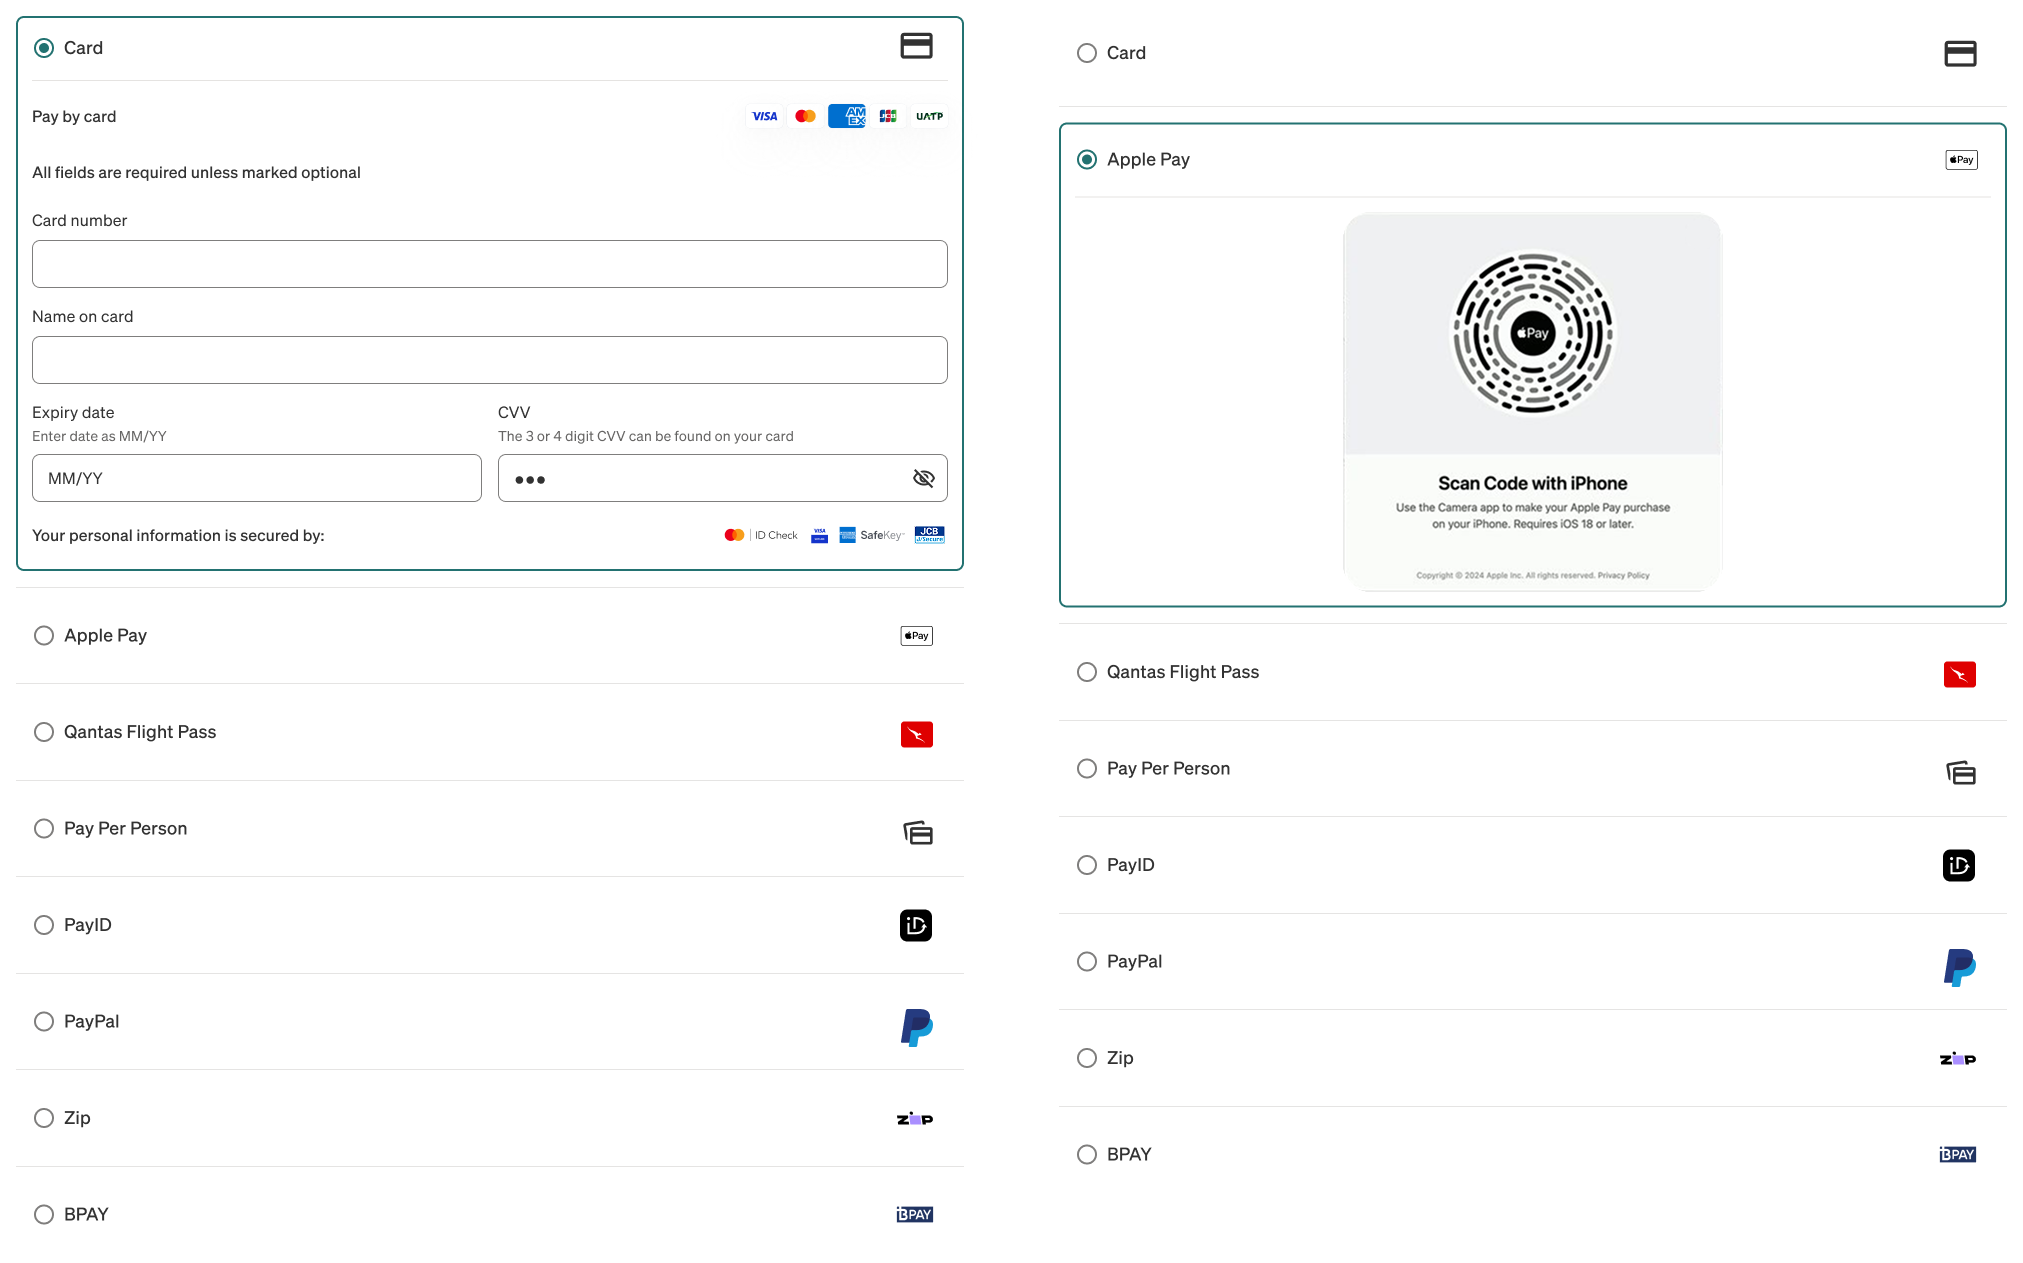Select PayPal radio button in left panel
The width and height of the screenshot is (2023, 1263).
click(x=44, y=1021)
